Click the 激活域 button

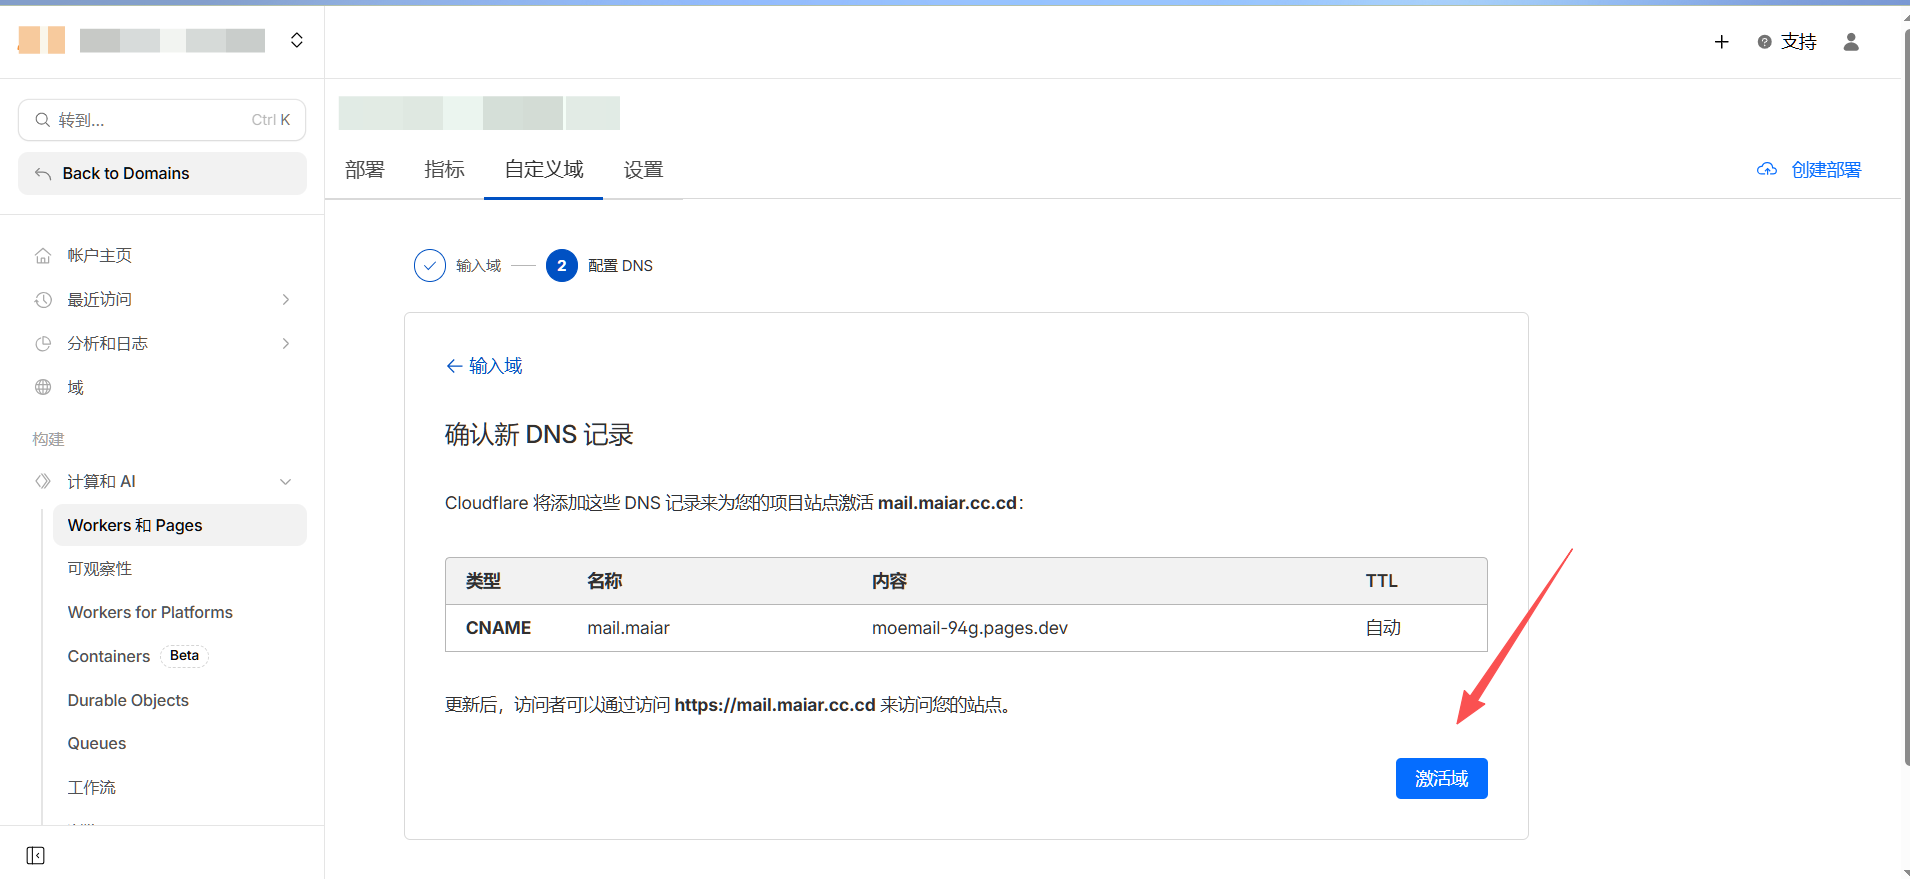(1441, 778)
